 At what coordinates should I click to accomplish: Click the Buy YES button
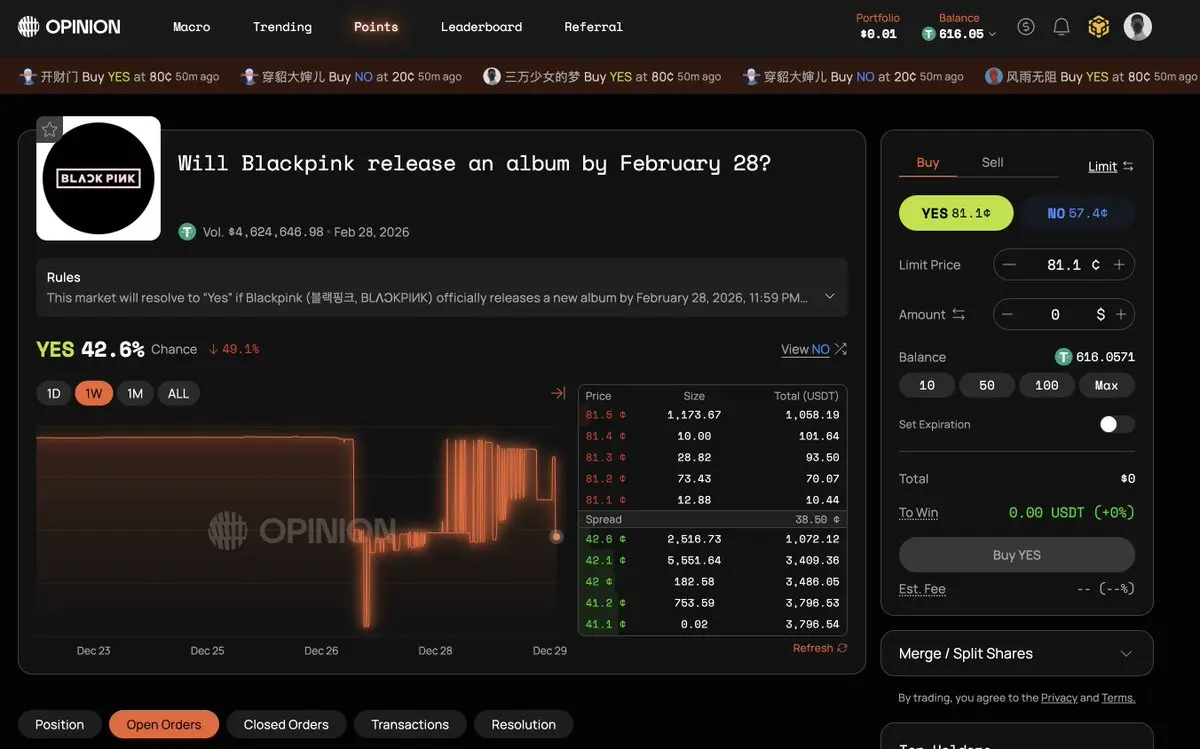1017,555
